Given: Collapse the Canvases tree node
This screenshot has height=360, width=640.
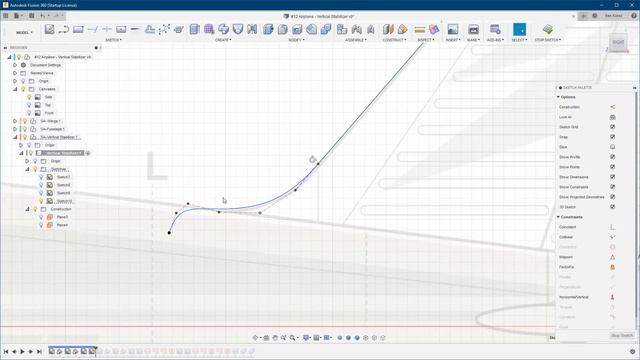Looking at the screenshot, I should pyautogui.click(x=15, y=89).
